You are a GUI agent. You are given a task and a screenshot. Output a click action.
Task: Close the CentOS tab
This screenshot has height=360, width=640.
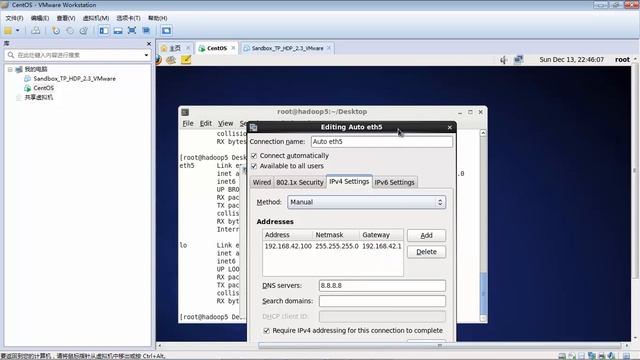coord(233,48)
